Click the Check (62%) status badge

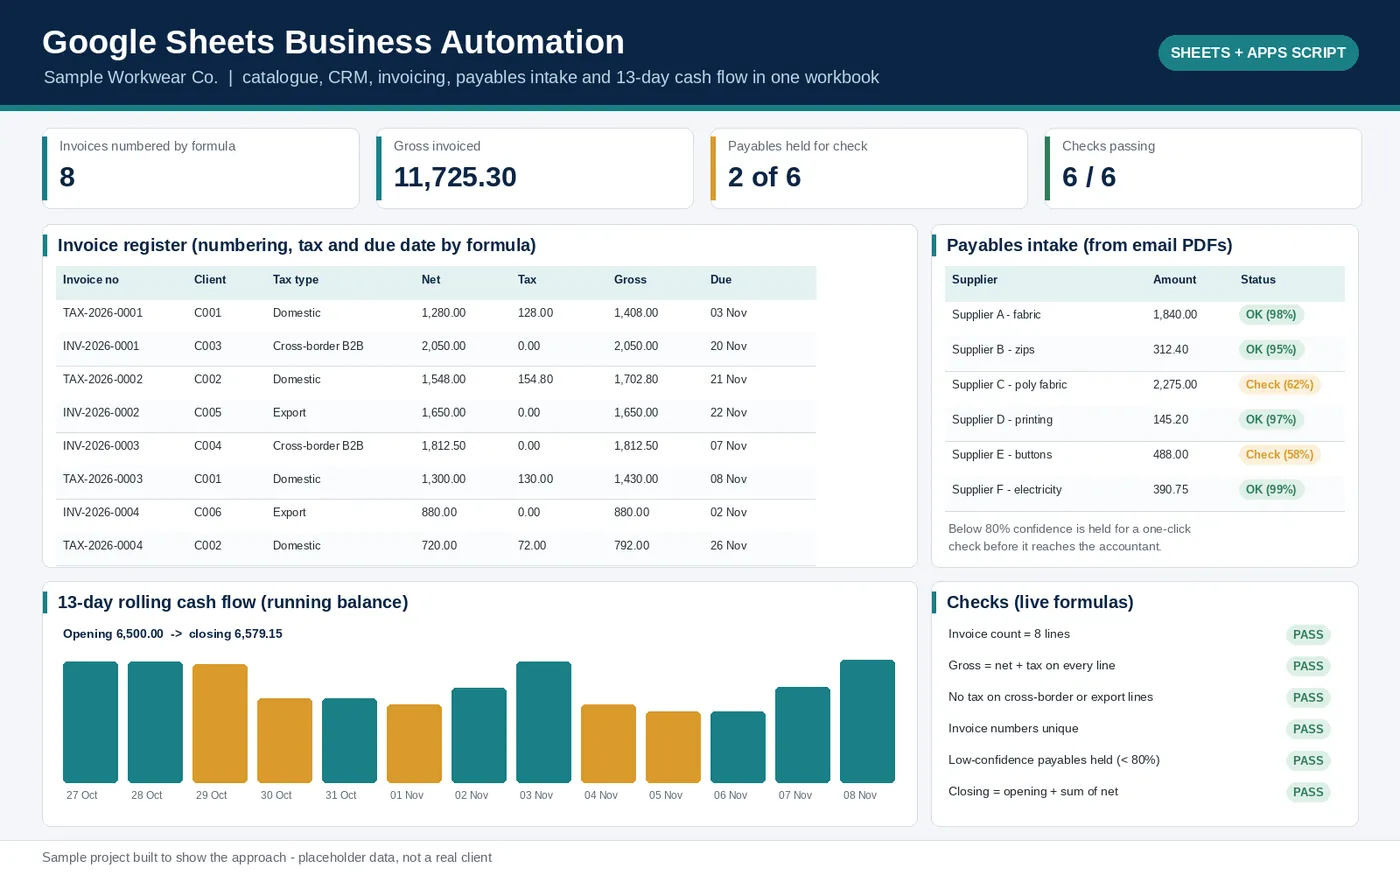click(x=1279, y=385)
